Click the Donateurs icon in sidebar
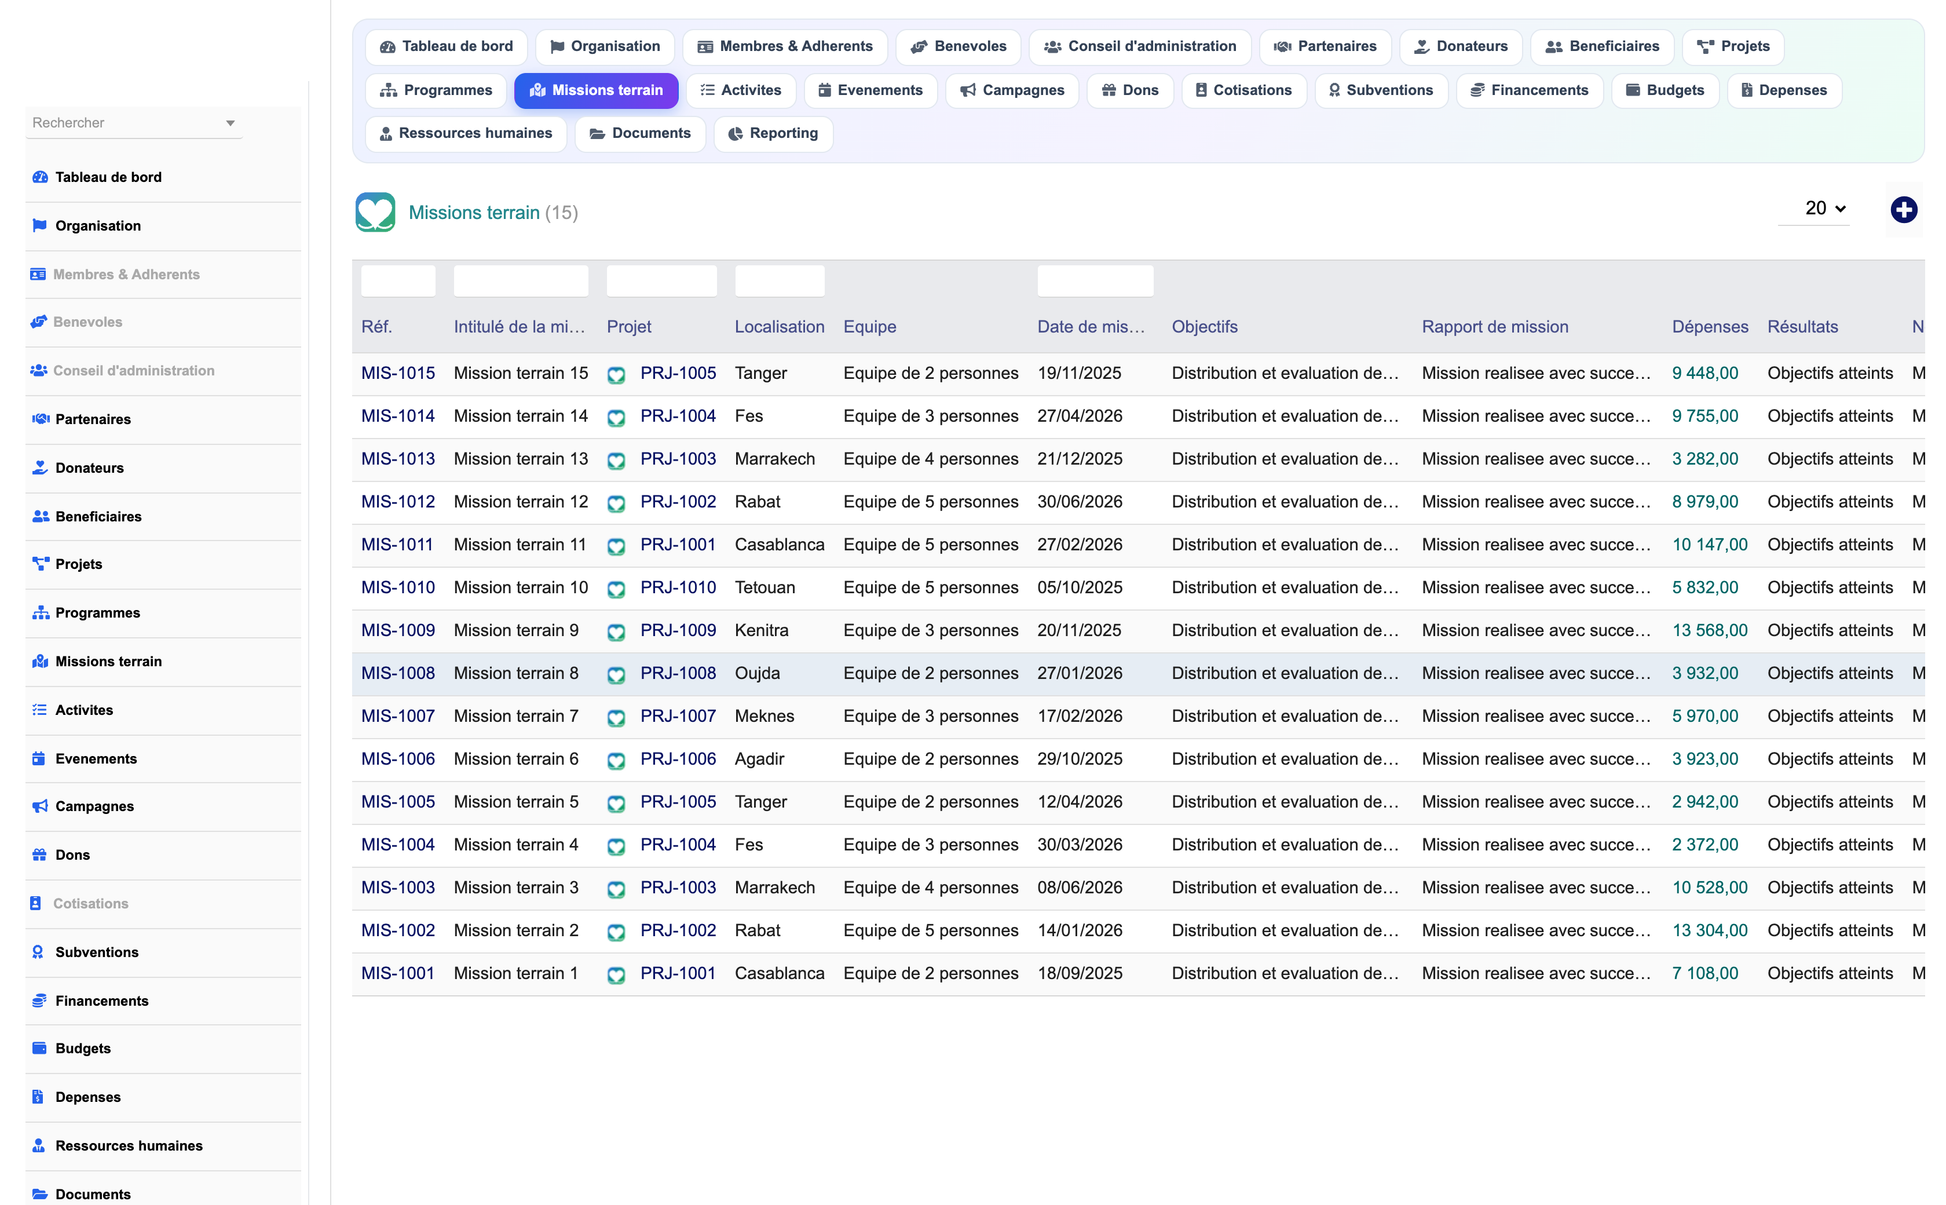The image size is (1946, 1205). (x=40, y=467)
